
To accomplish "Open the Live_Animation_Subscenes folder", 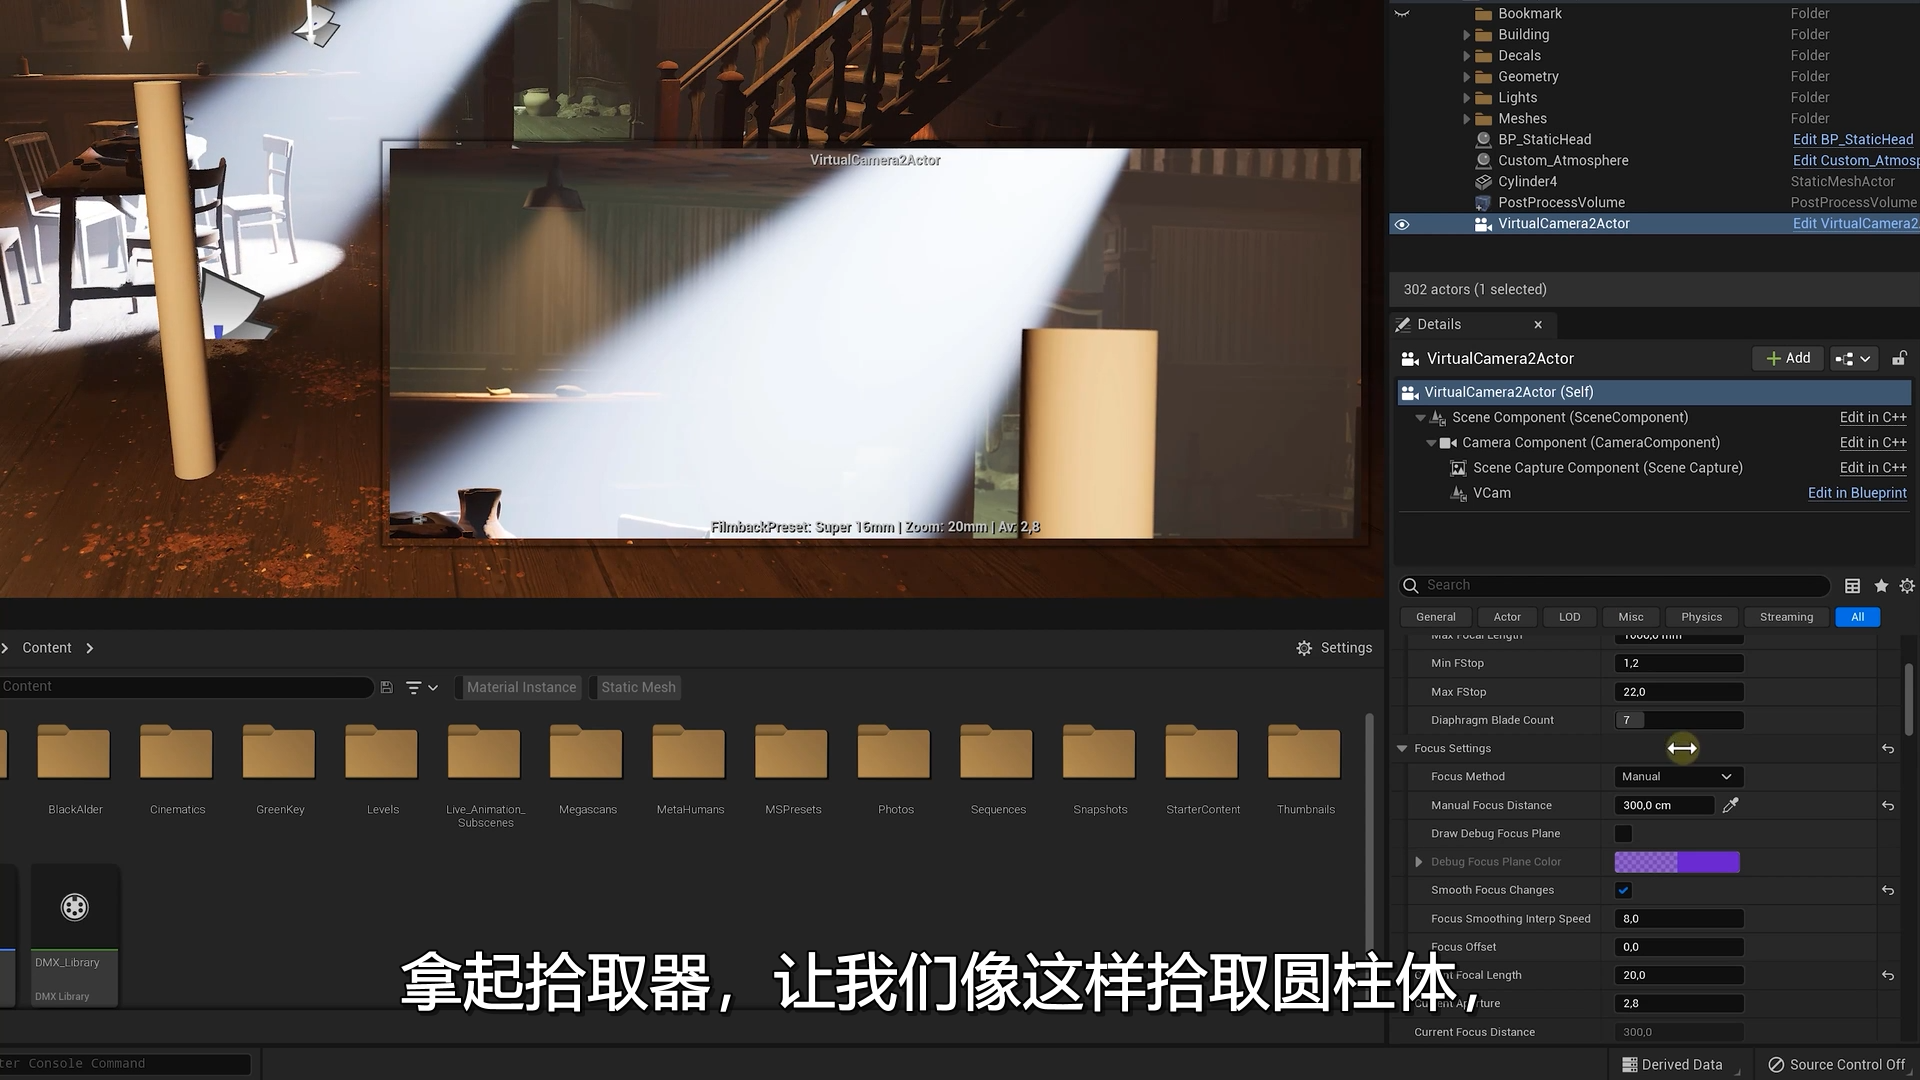I will pyautogui.click(x=485, y=775).
